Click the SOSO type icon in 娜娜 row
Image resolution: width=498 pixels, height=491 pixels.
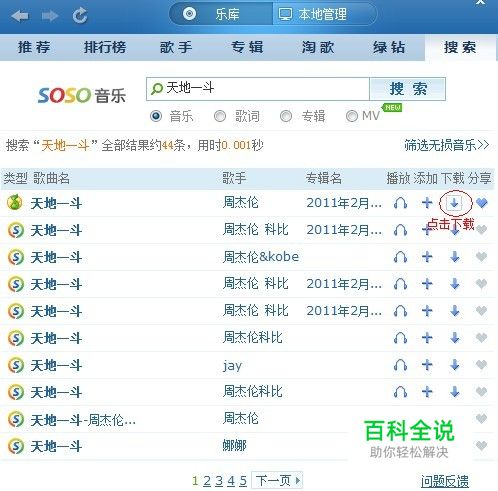[x=16, y=446]
